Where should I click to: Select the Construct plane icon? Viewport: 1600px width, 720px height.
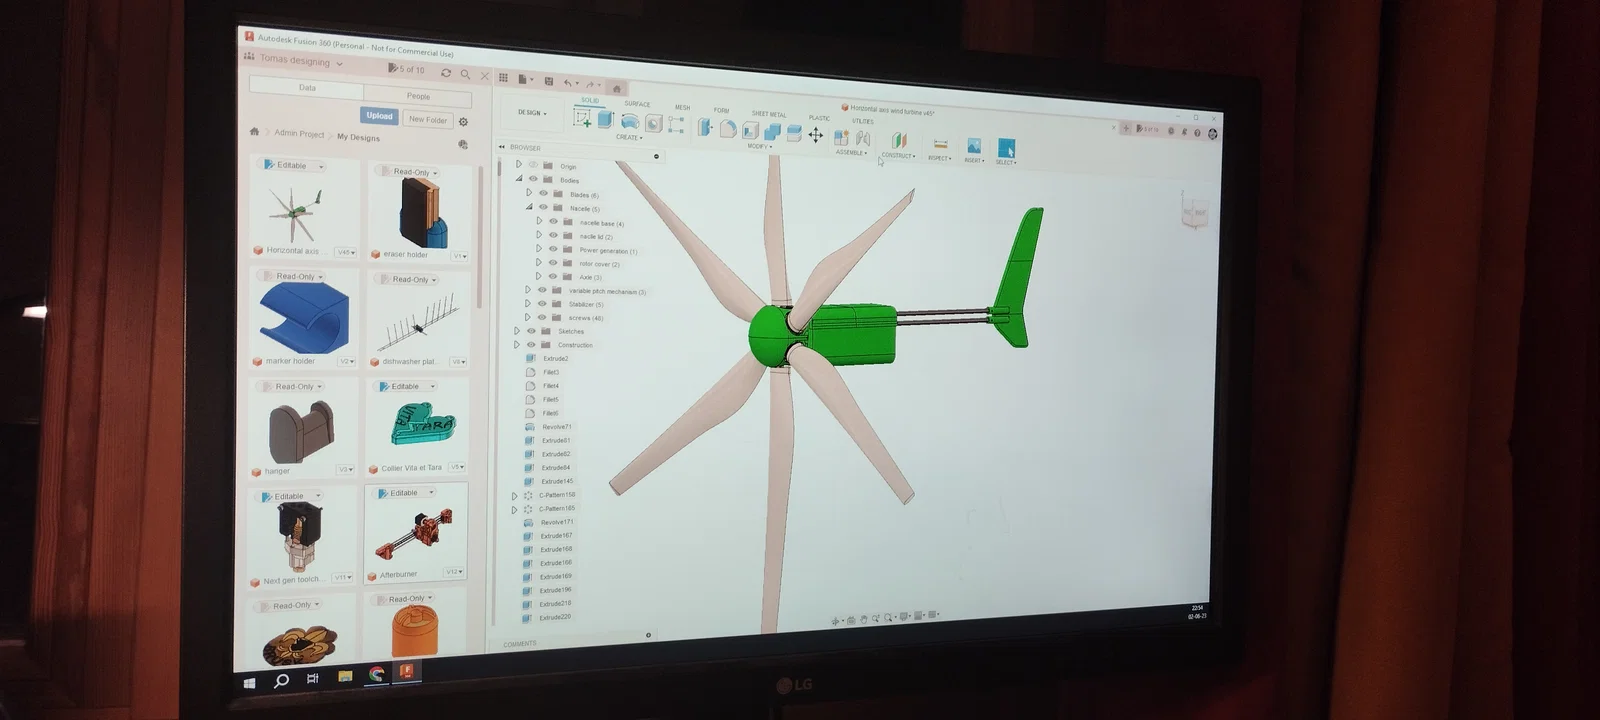click(898, 141)
